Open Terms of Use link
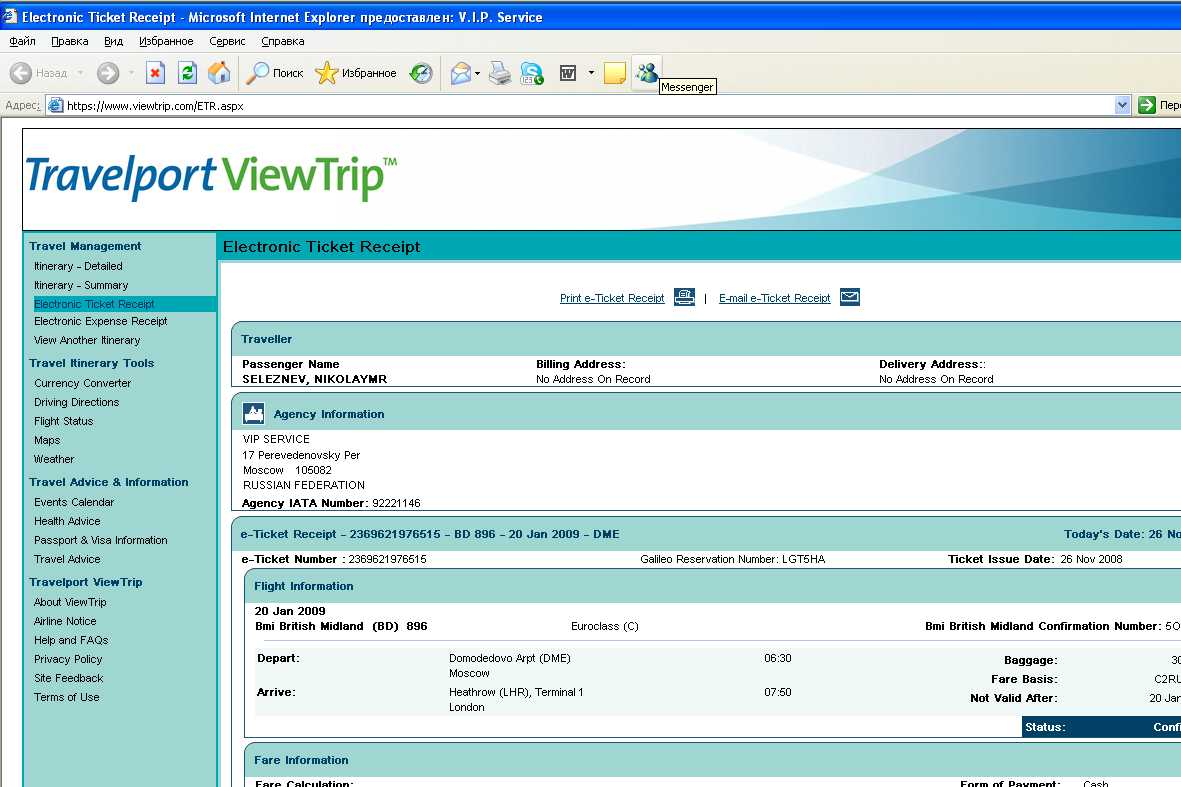Viewport: 1181px width, 787px height. pos(67,697)
